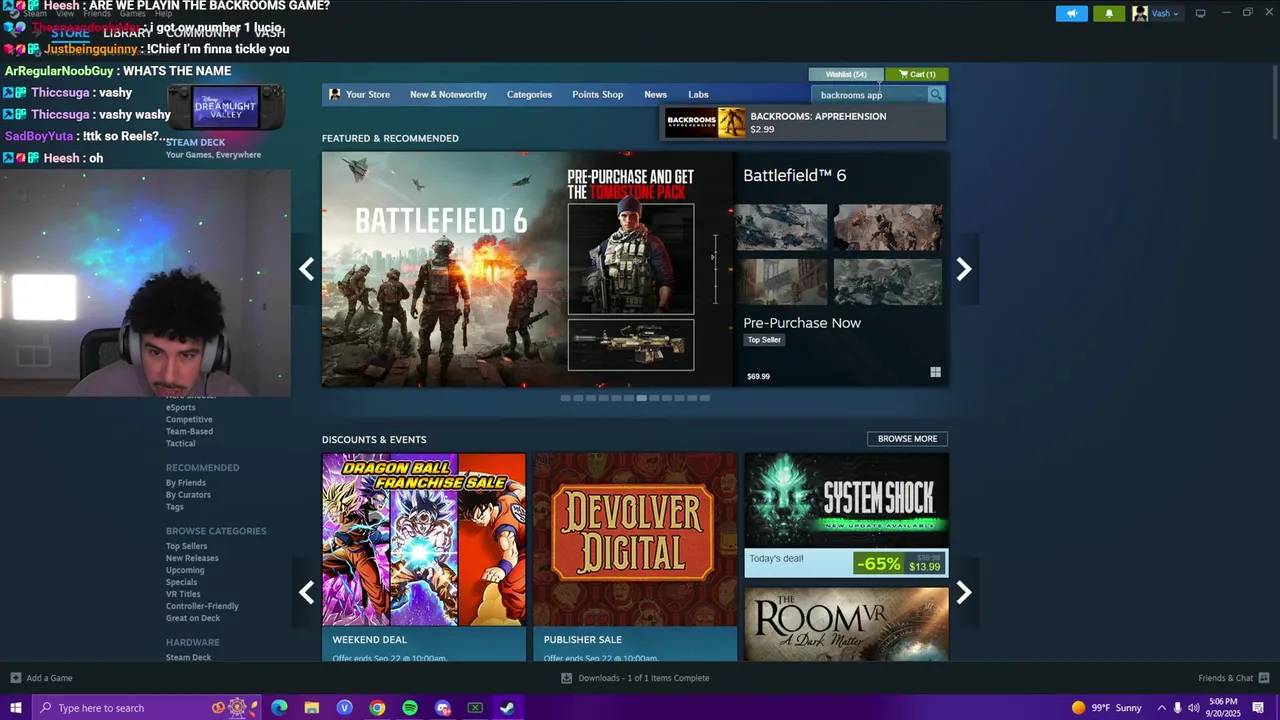Click the volume speaker tray icon
The width and height of the screenshot is (1280, 720).
pyautogui.click(x=1193, y=708)
